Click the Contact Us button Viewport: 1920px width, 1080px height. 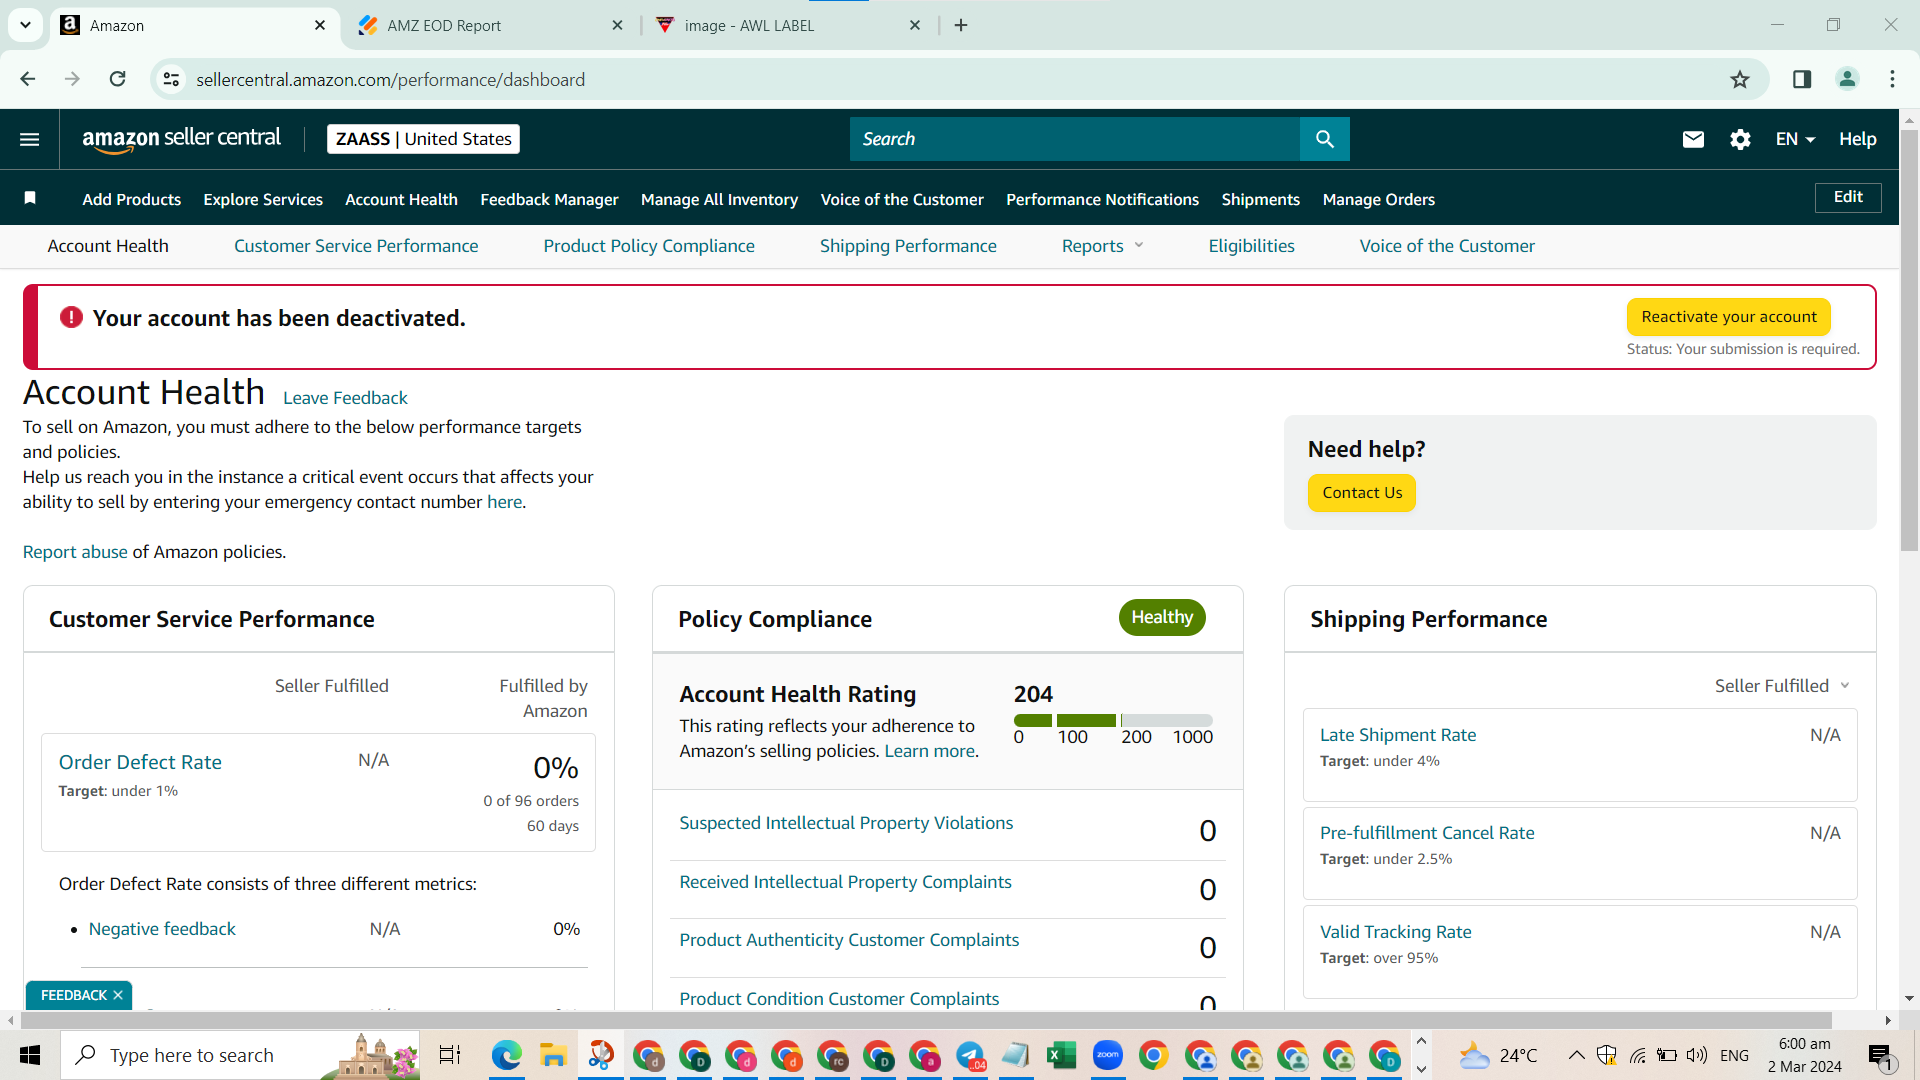(1362, 493)
